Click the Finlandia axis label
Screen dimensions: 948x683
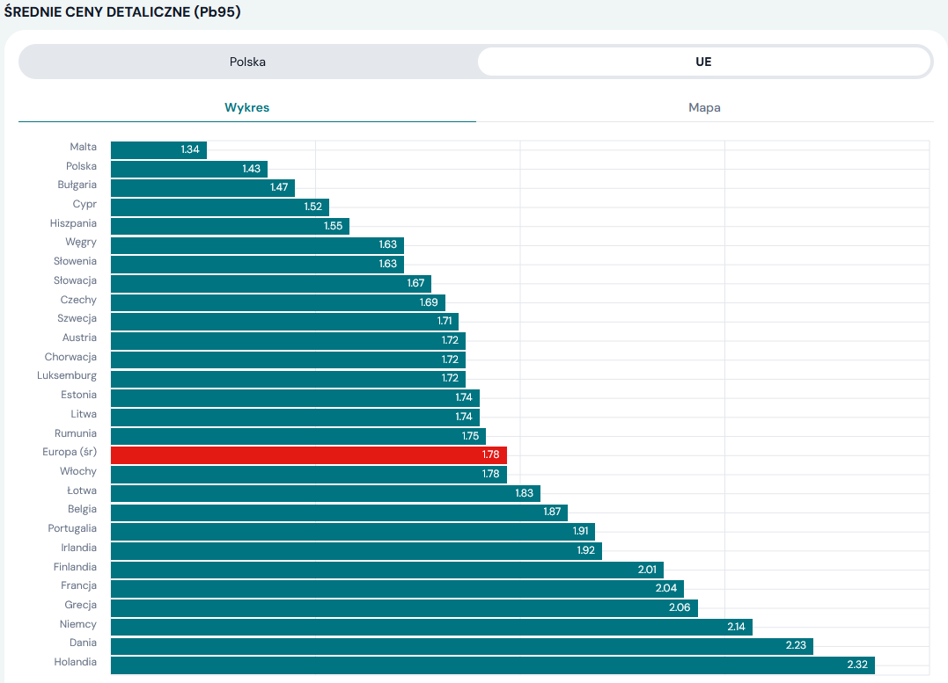coord(75,567)
